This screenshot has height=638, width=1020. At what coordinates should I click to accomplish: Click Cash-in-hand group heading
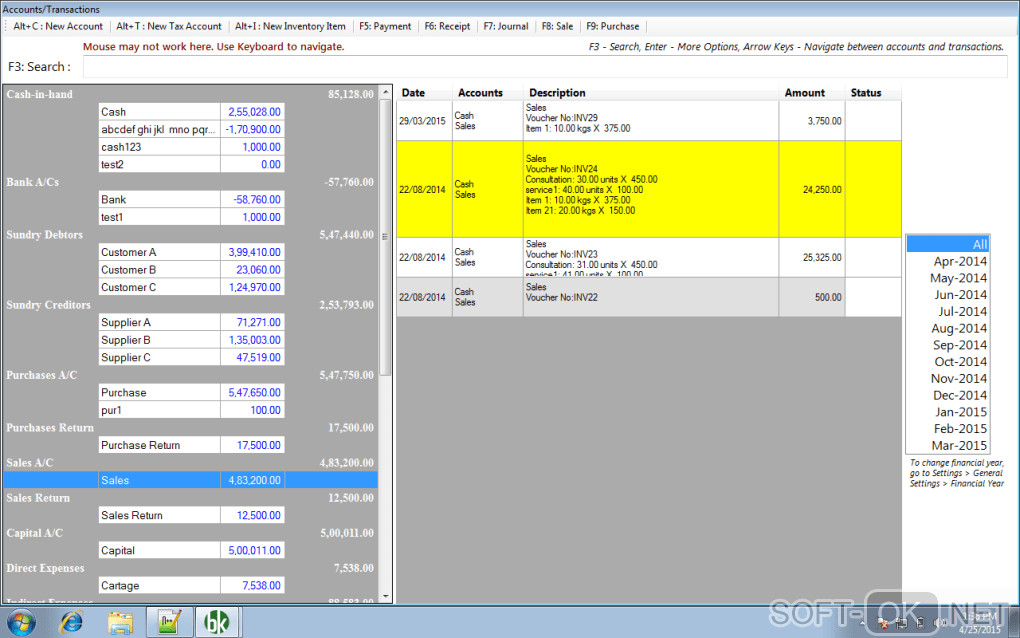(40, 94)
